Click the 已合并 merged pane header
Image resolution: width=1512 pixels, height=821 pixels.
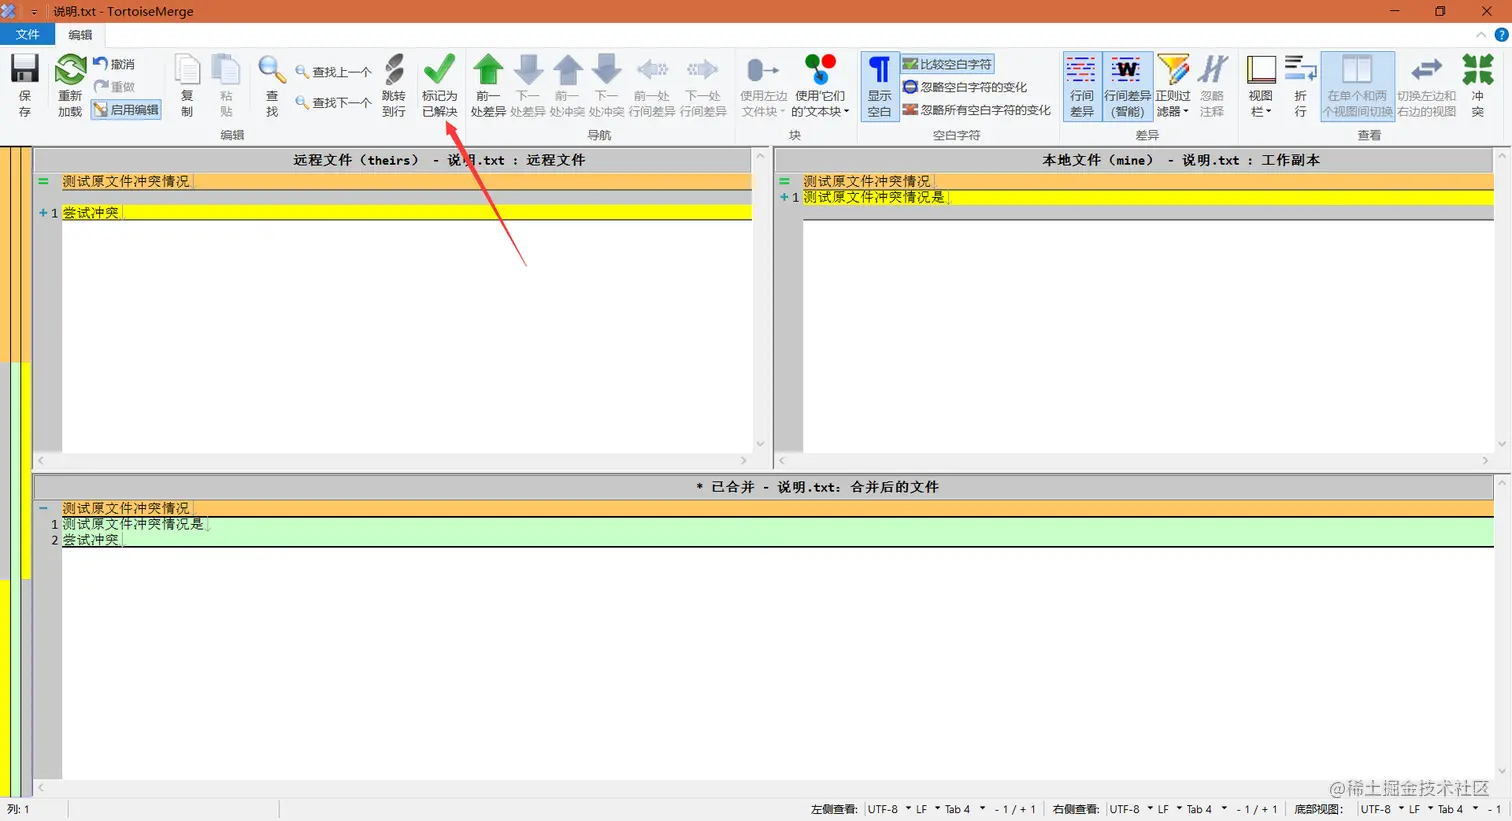pos(764,487)
